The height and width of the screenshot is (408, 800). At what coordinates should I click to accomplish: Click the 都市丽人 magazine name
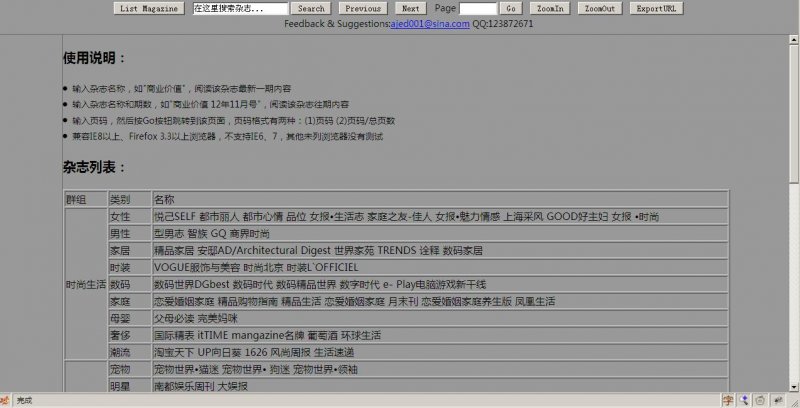click(219, 216)
